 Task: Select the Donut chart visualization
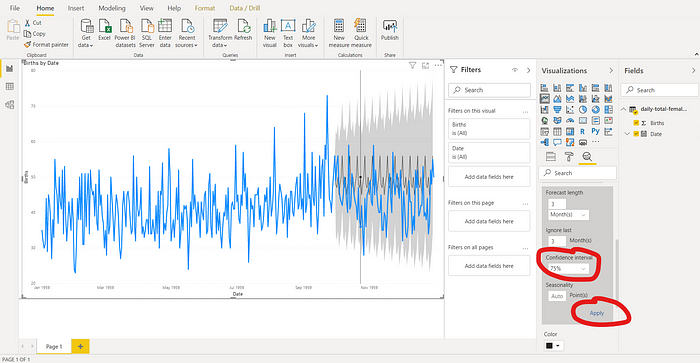point(596,109)
